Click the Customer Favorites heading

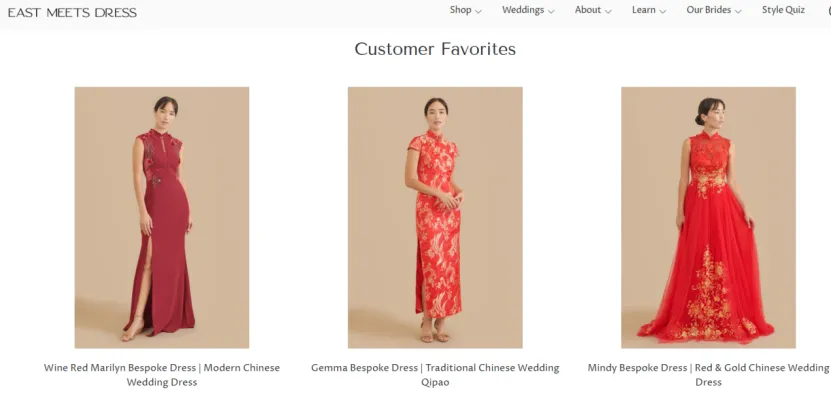point(435,49)
